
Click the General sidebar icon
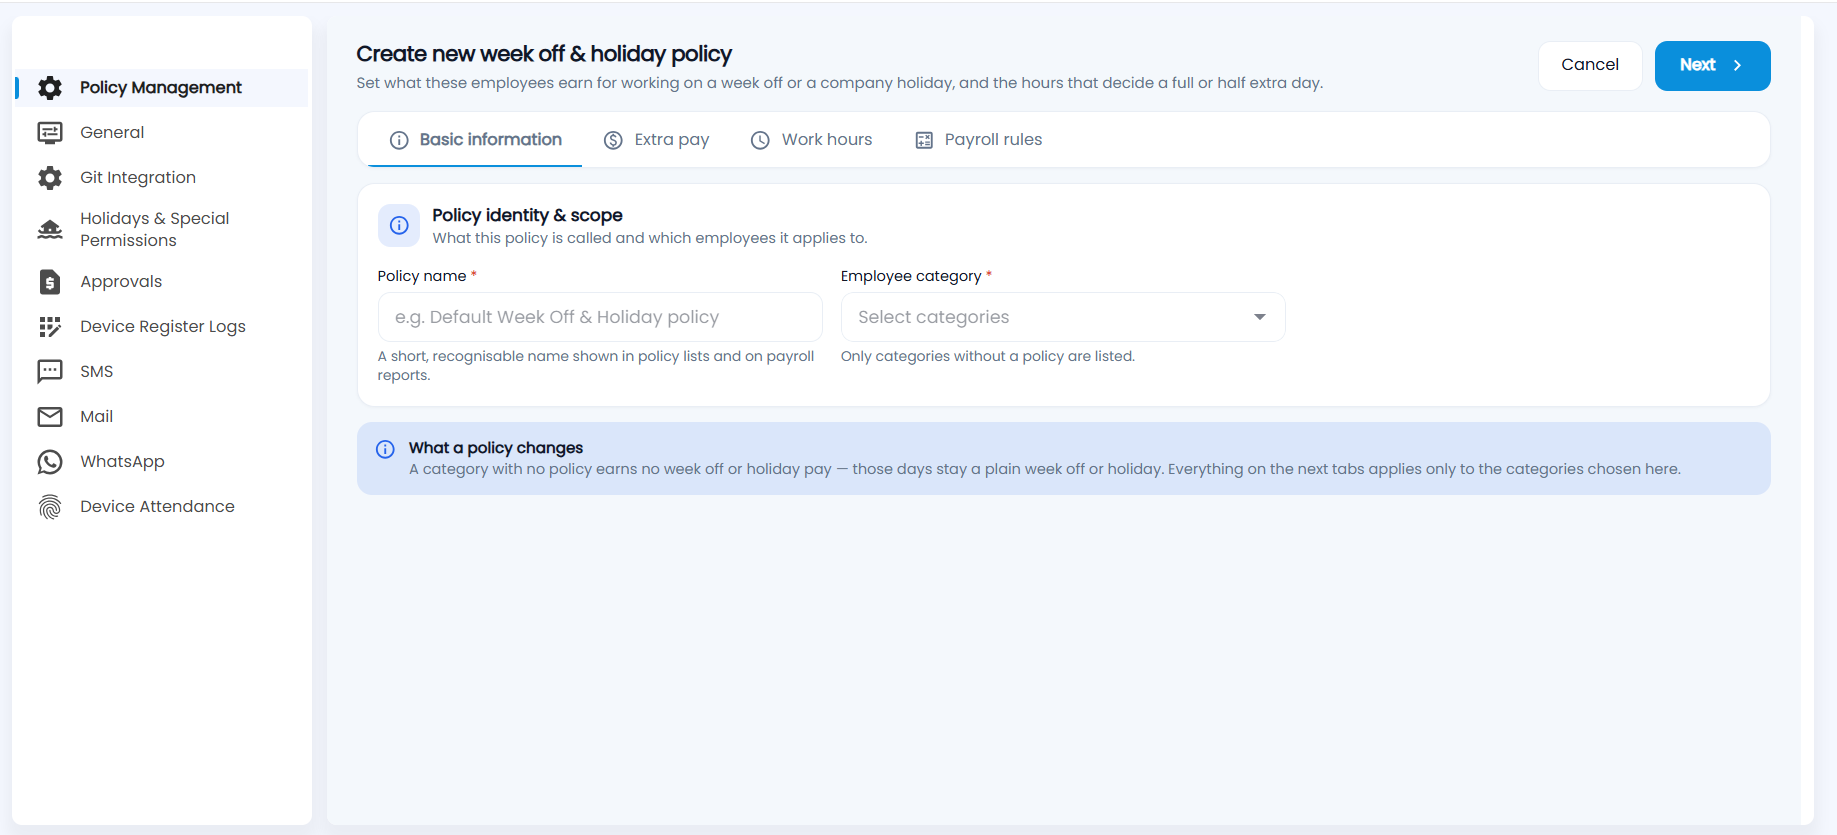[50, 133]
